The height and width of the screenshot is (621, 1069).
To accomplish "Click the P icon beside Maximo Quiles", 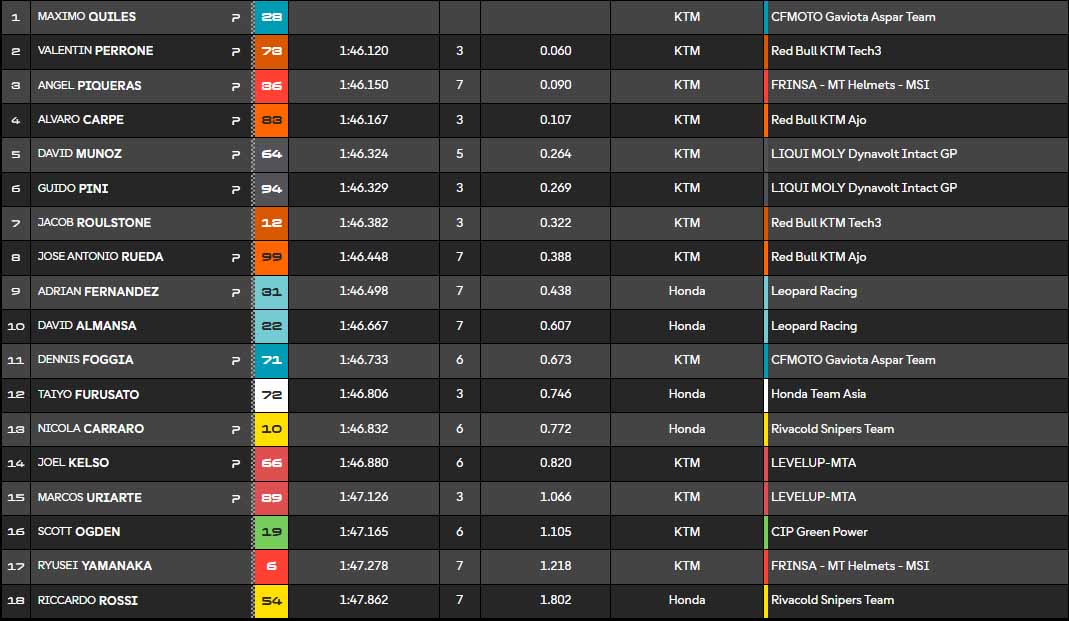I will (x=236, y=17).
